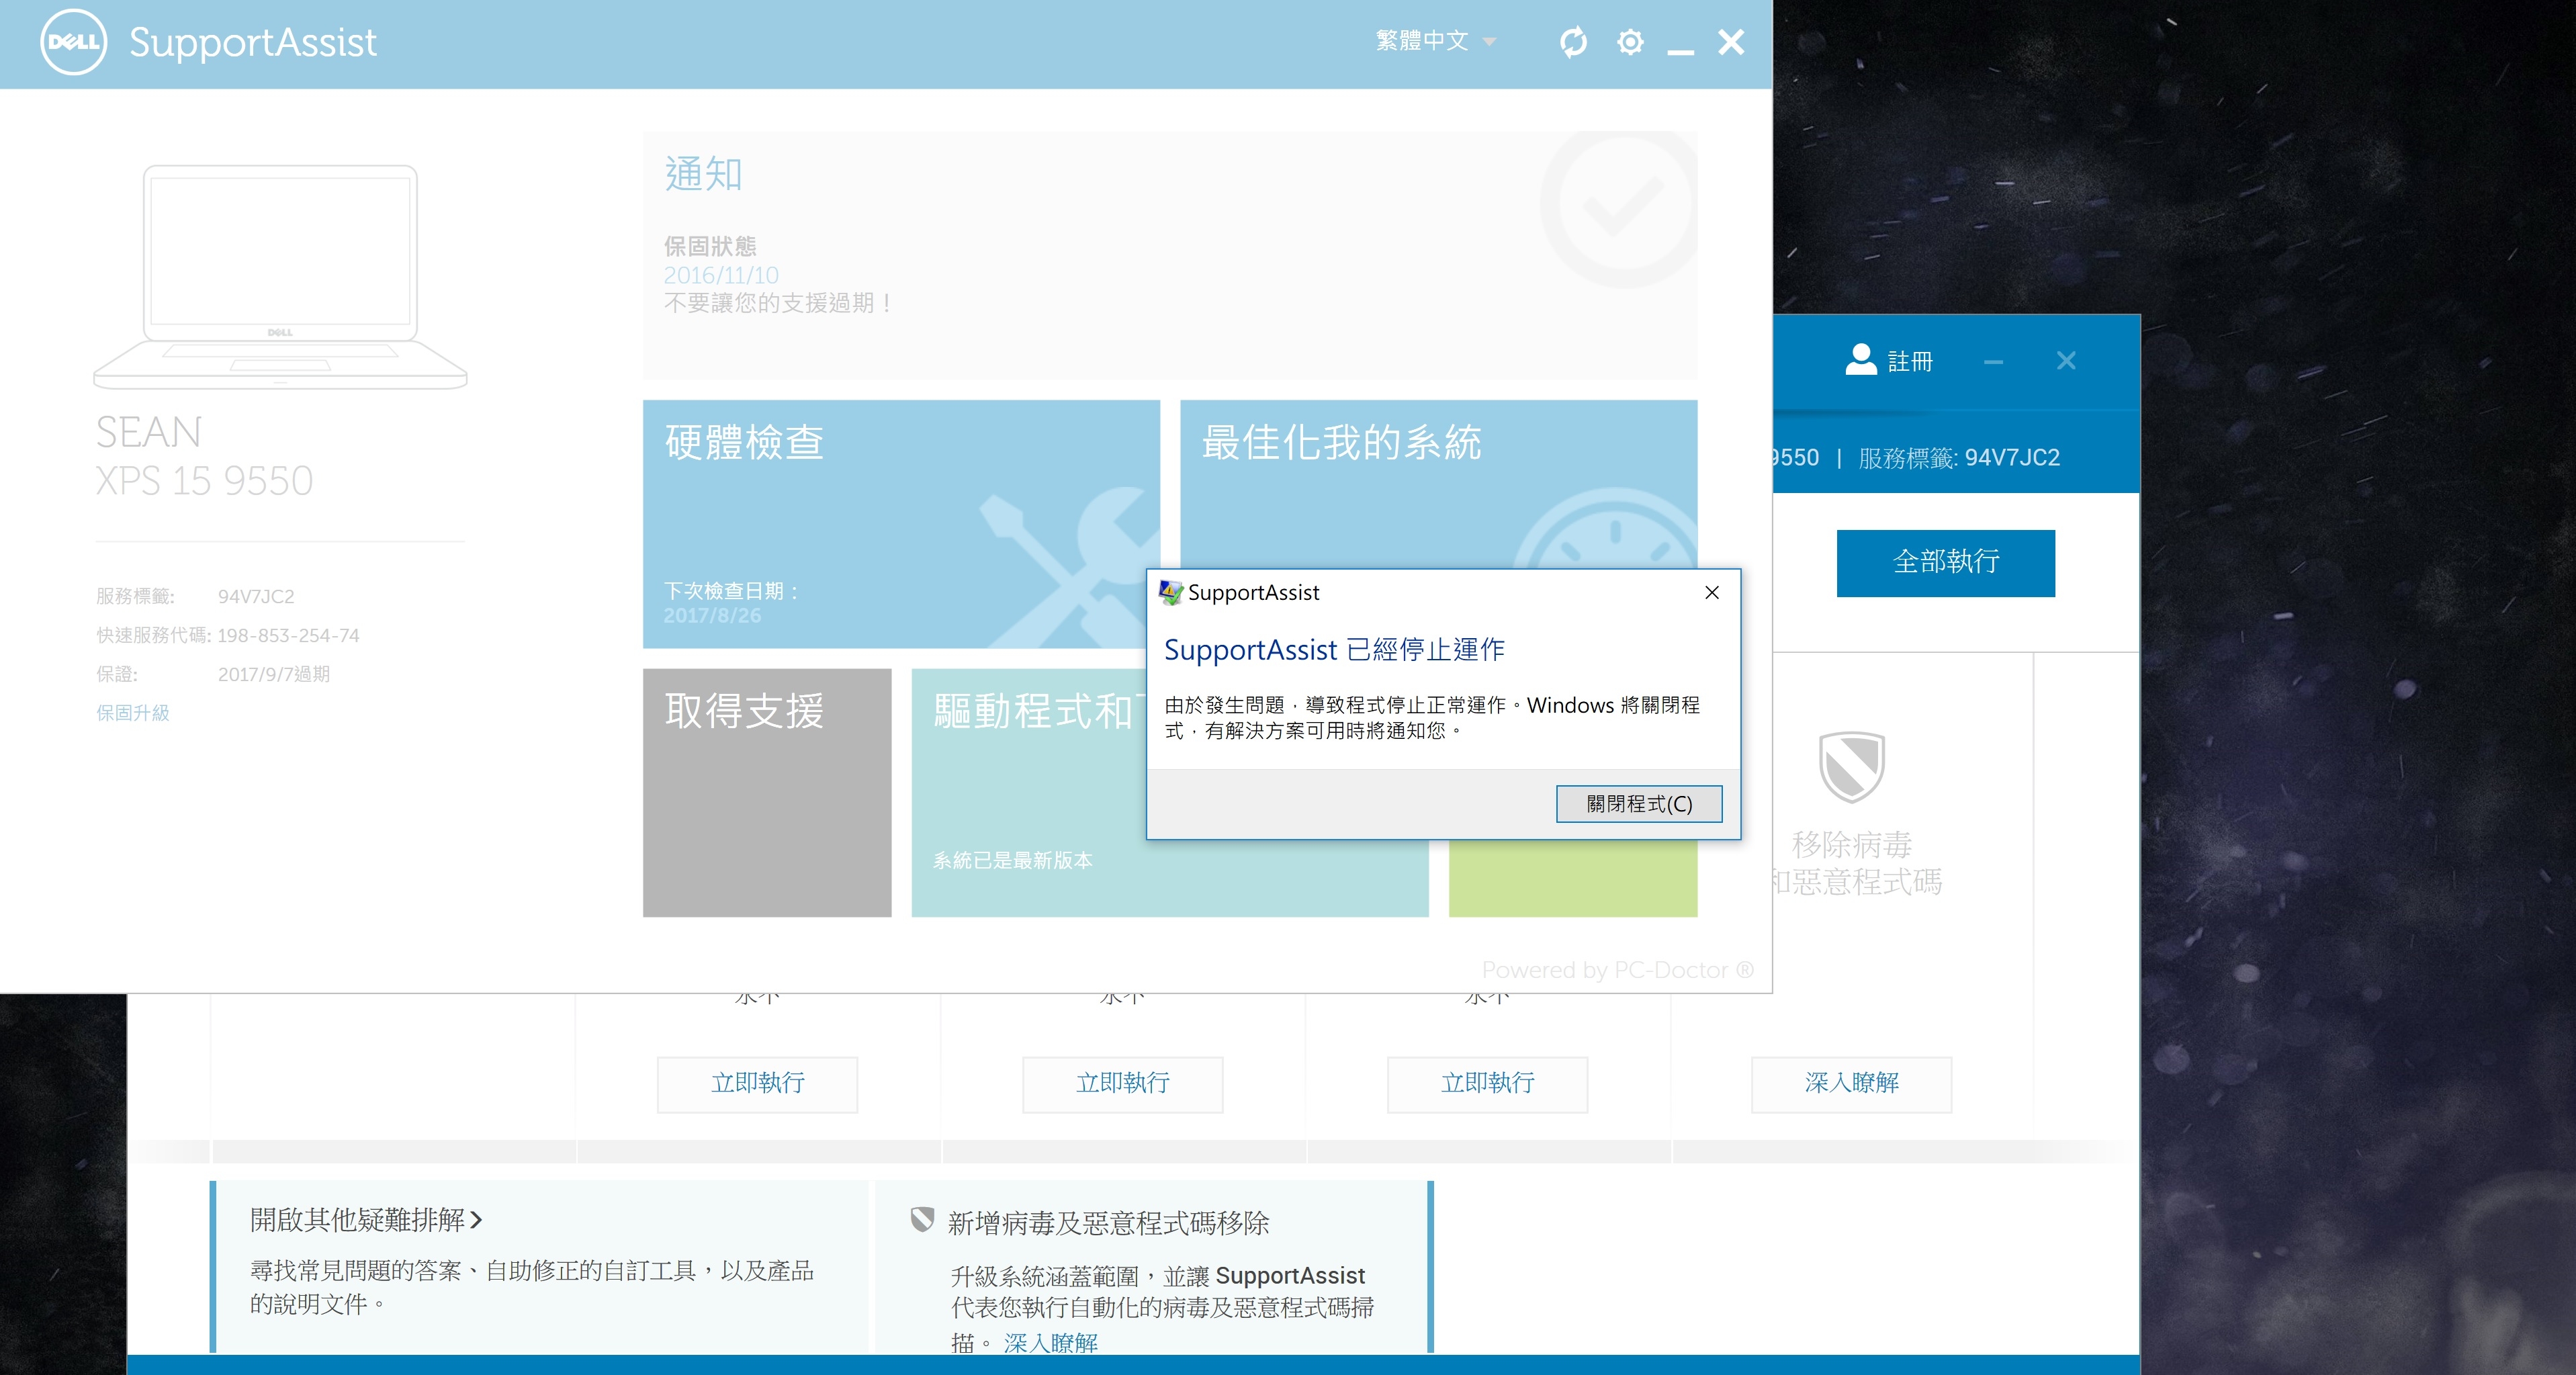The image size is (2576, 1375).
Task: Expand 開啟其他疑難排解 chevron
Action: 476,1220
